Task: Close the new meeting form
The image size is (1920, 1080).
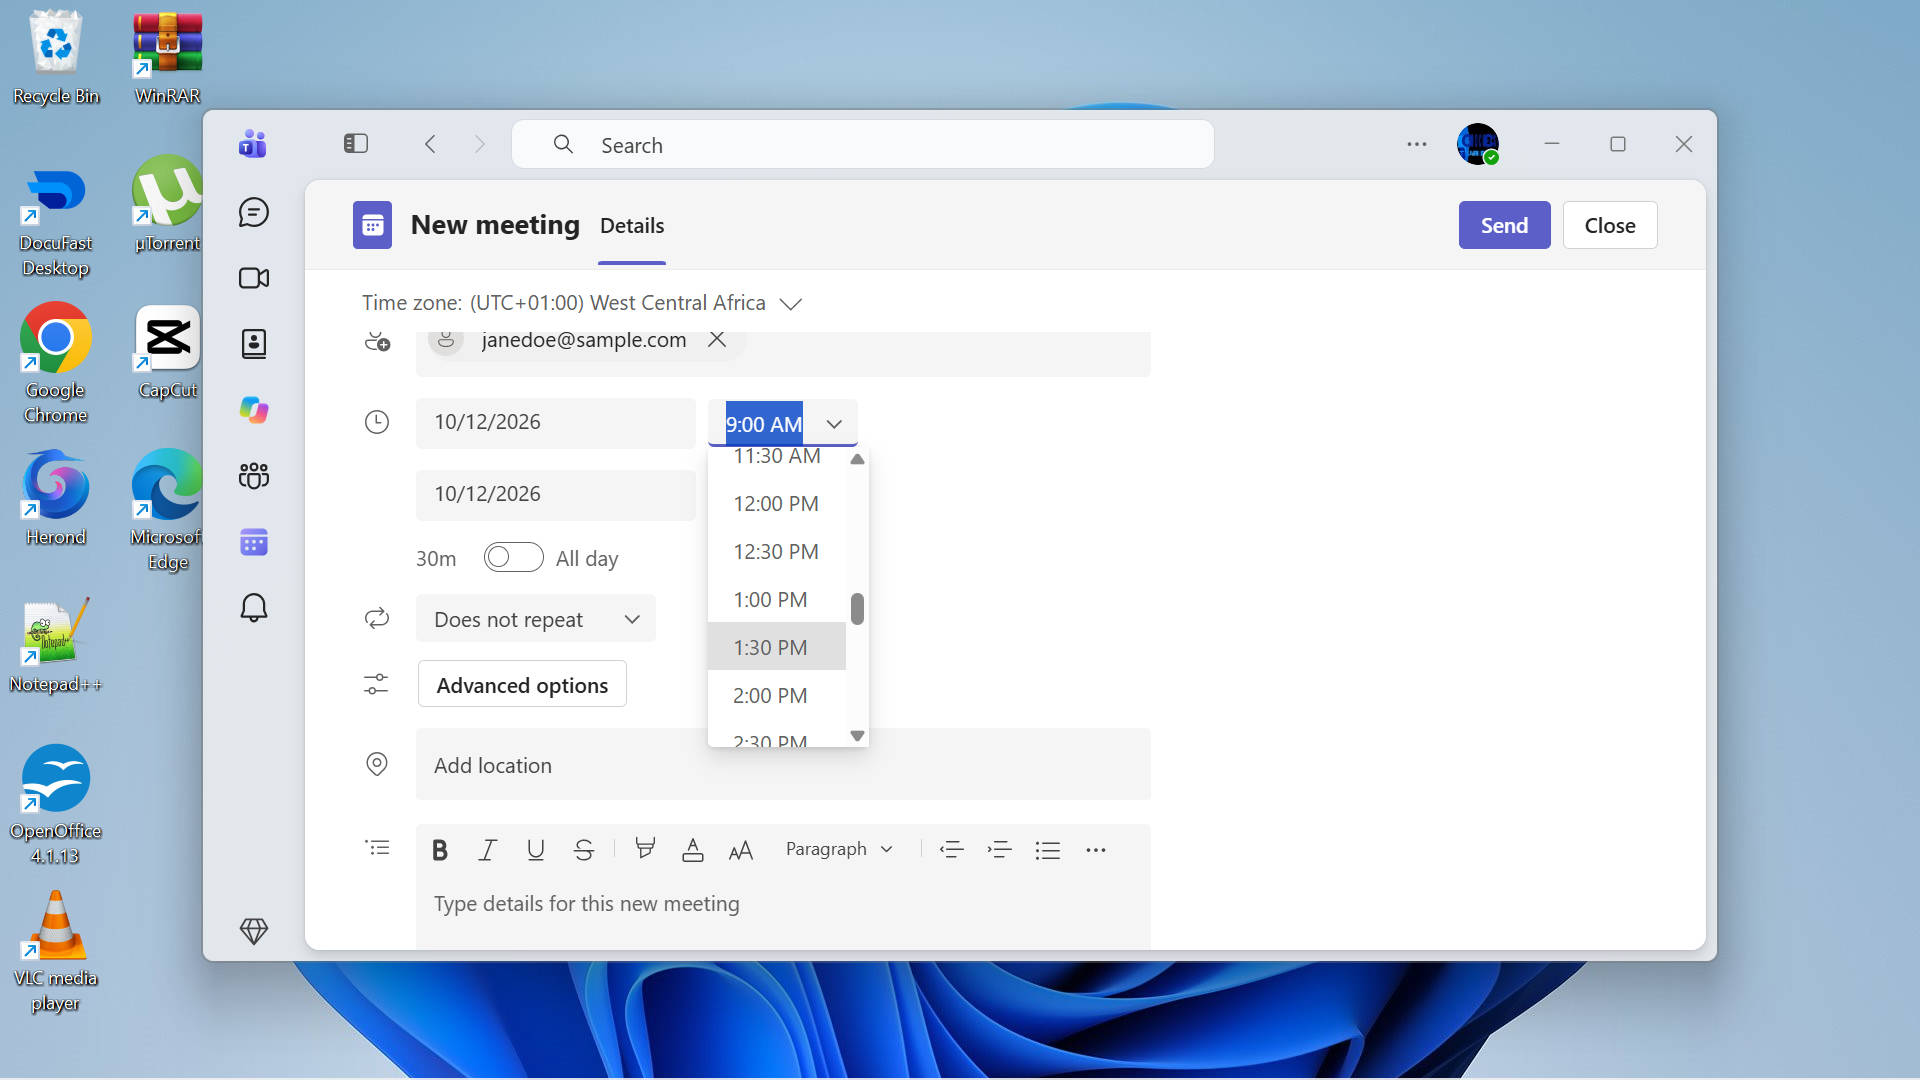Action: pyautogui.click(x=1610, y=225)
